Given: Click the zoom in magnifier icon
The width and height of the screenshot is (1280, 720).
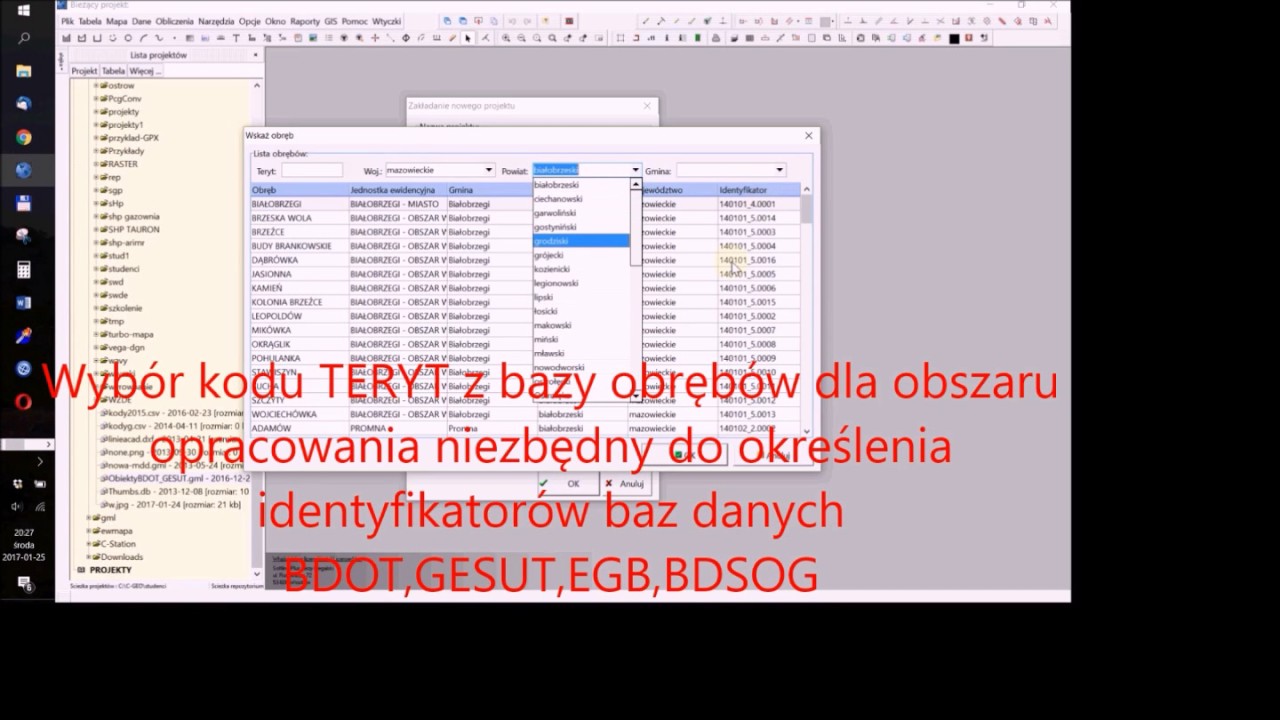Looking at the screenshot, I should tap(505, 38).
